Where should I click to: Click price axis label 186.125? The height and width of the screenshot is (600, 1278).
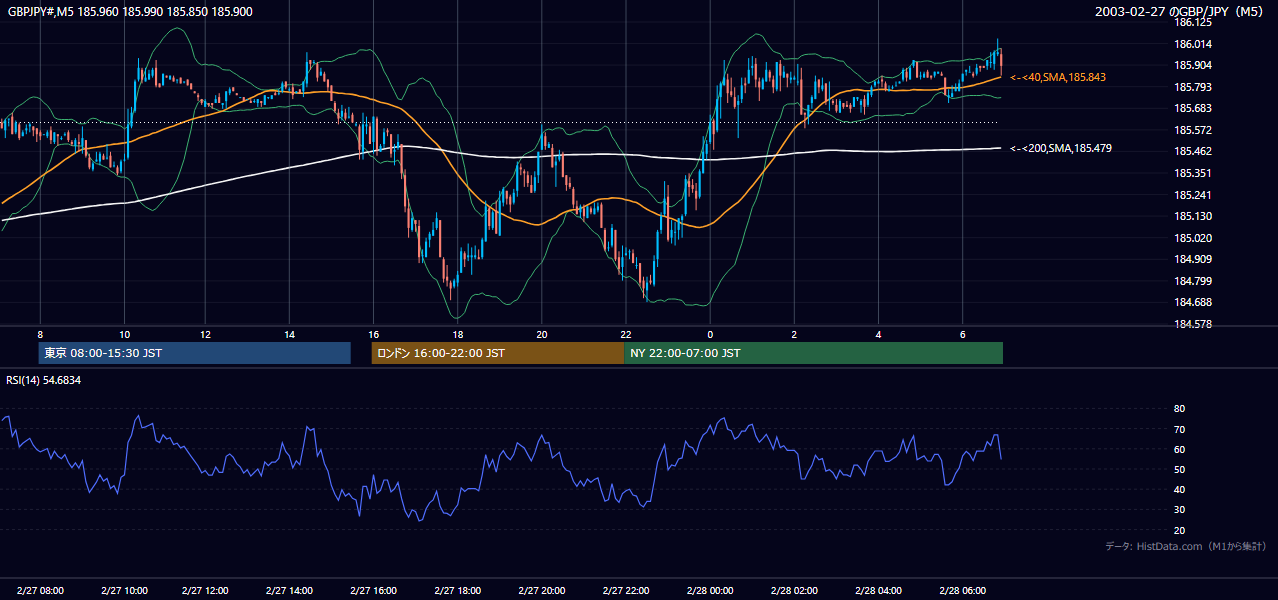pos(1194,22)
